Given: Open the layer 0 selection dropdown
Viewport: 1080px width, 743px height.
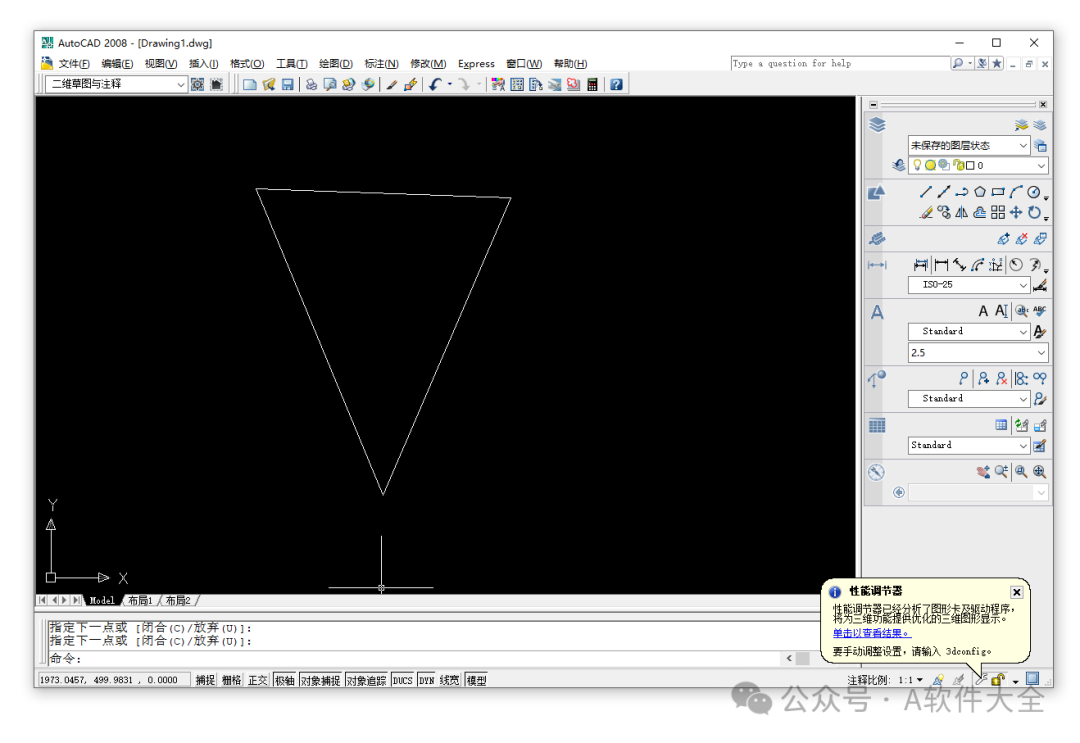Looking at the screenshot, I should tap(979, 165).
